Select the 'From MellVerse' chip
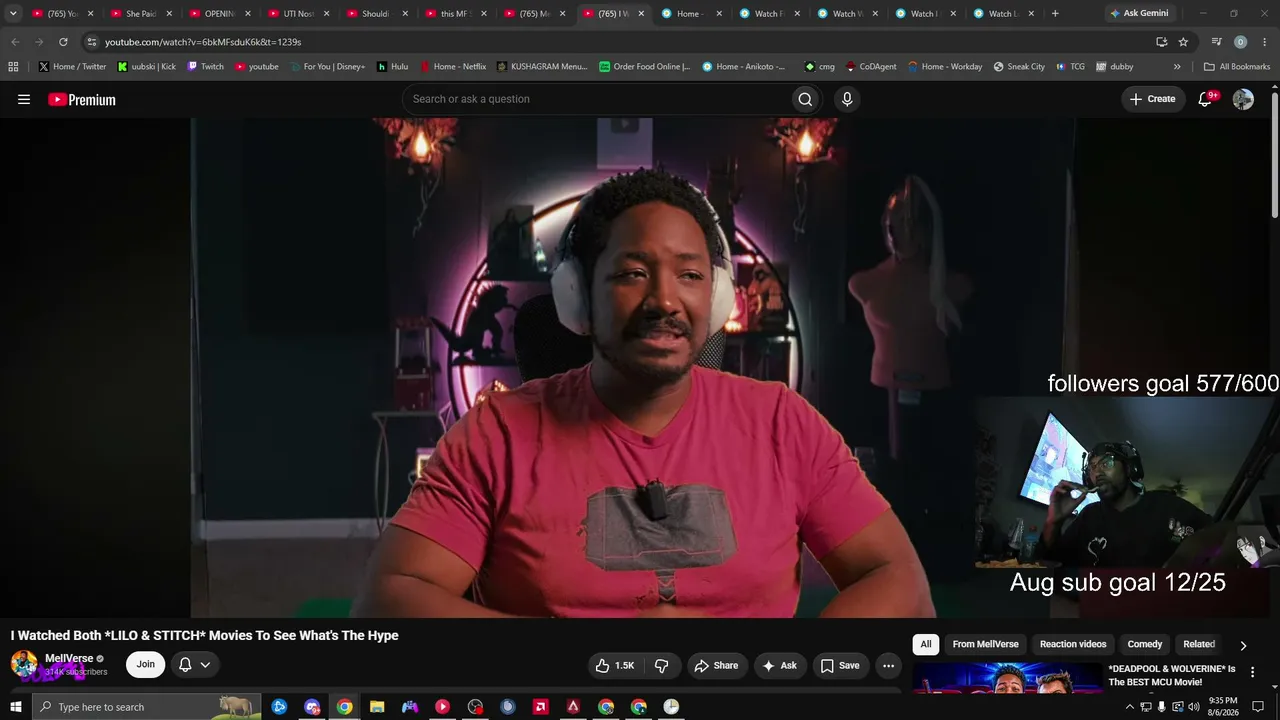This screenshot has height=720, width=1280. click(985, 644)
